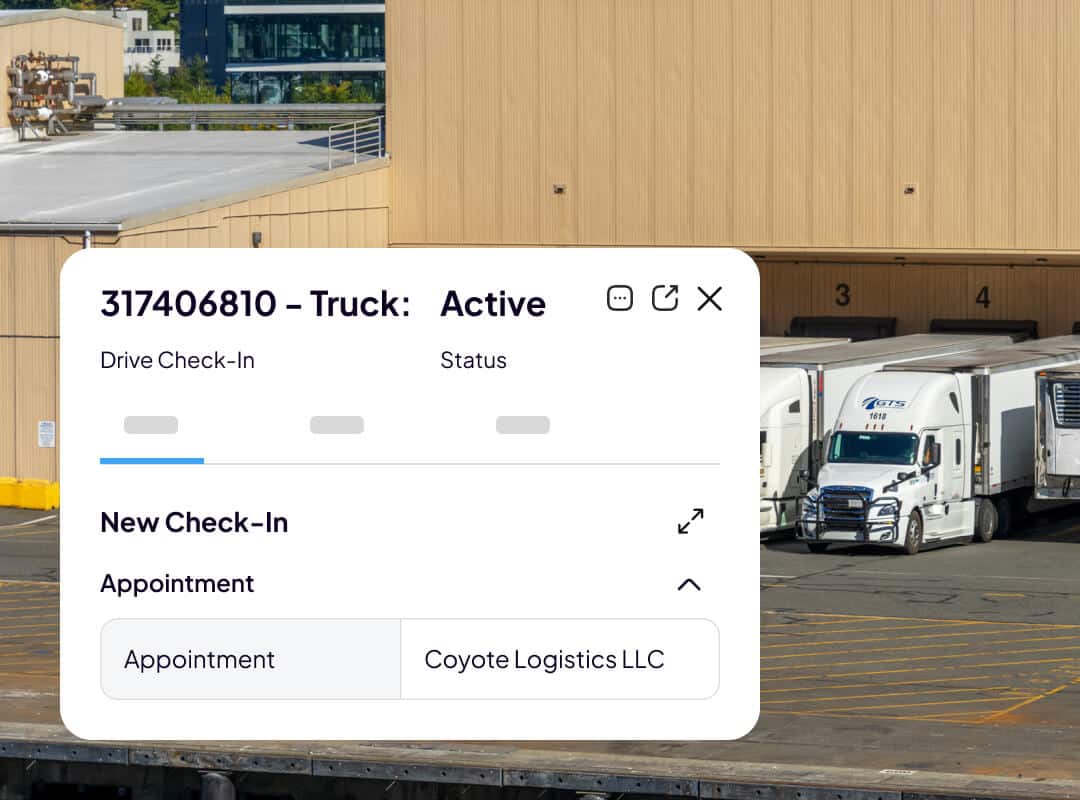This screenshot has height=800, width=1080.
Task: Click the Active status value
Action: 493,303
